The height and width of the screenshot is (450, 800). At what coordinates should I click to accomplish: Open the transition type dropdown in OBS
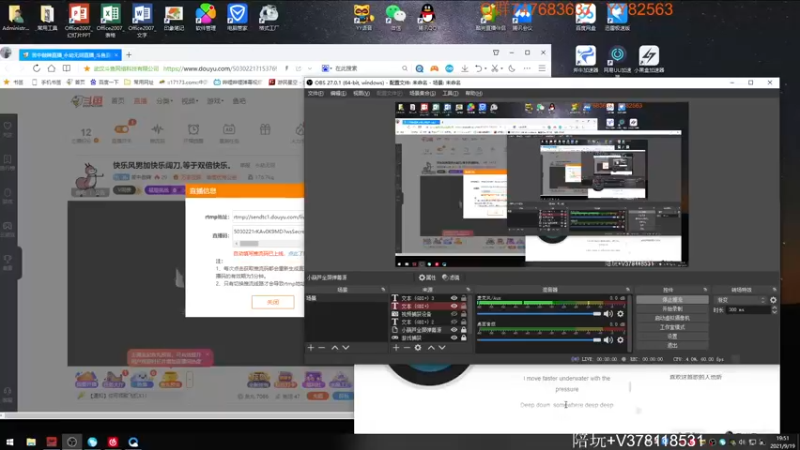[x=741, y=300]
